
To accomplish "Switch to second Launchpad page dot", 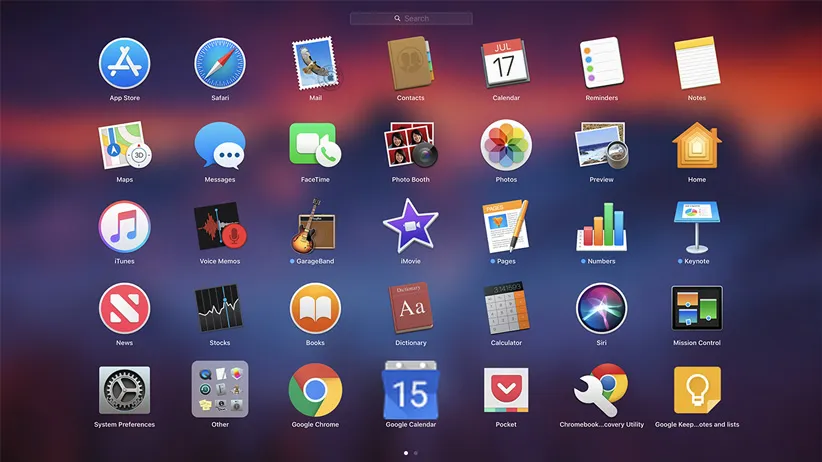I will coord(416,453).
